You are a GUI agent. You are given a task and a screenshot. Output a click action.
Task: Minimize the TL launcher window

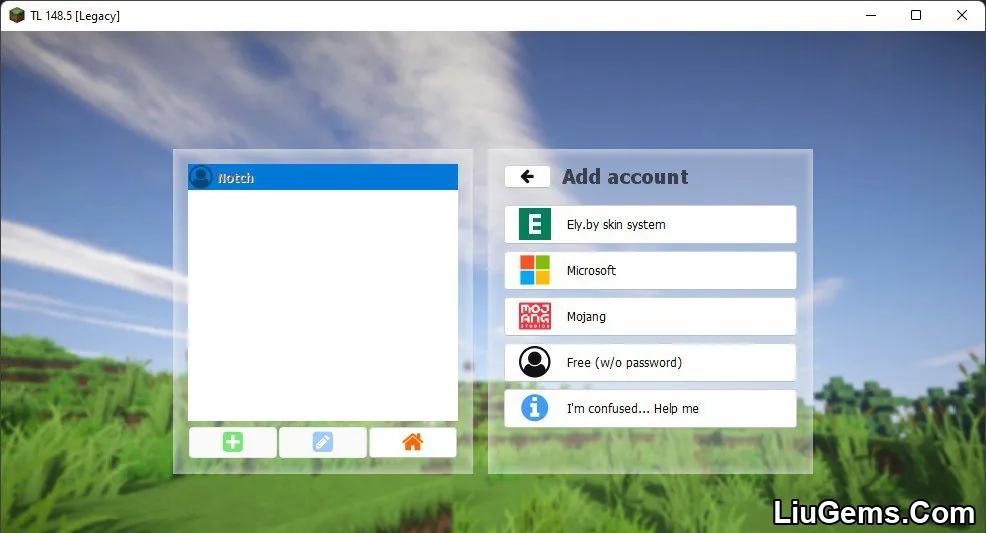coord(871,15)
